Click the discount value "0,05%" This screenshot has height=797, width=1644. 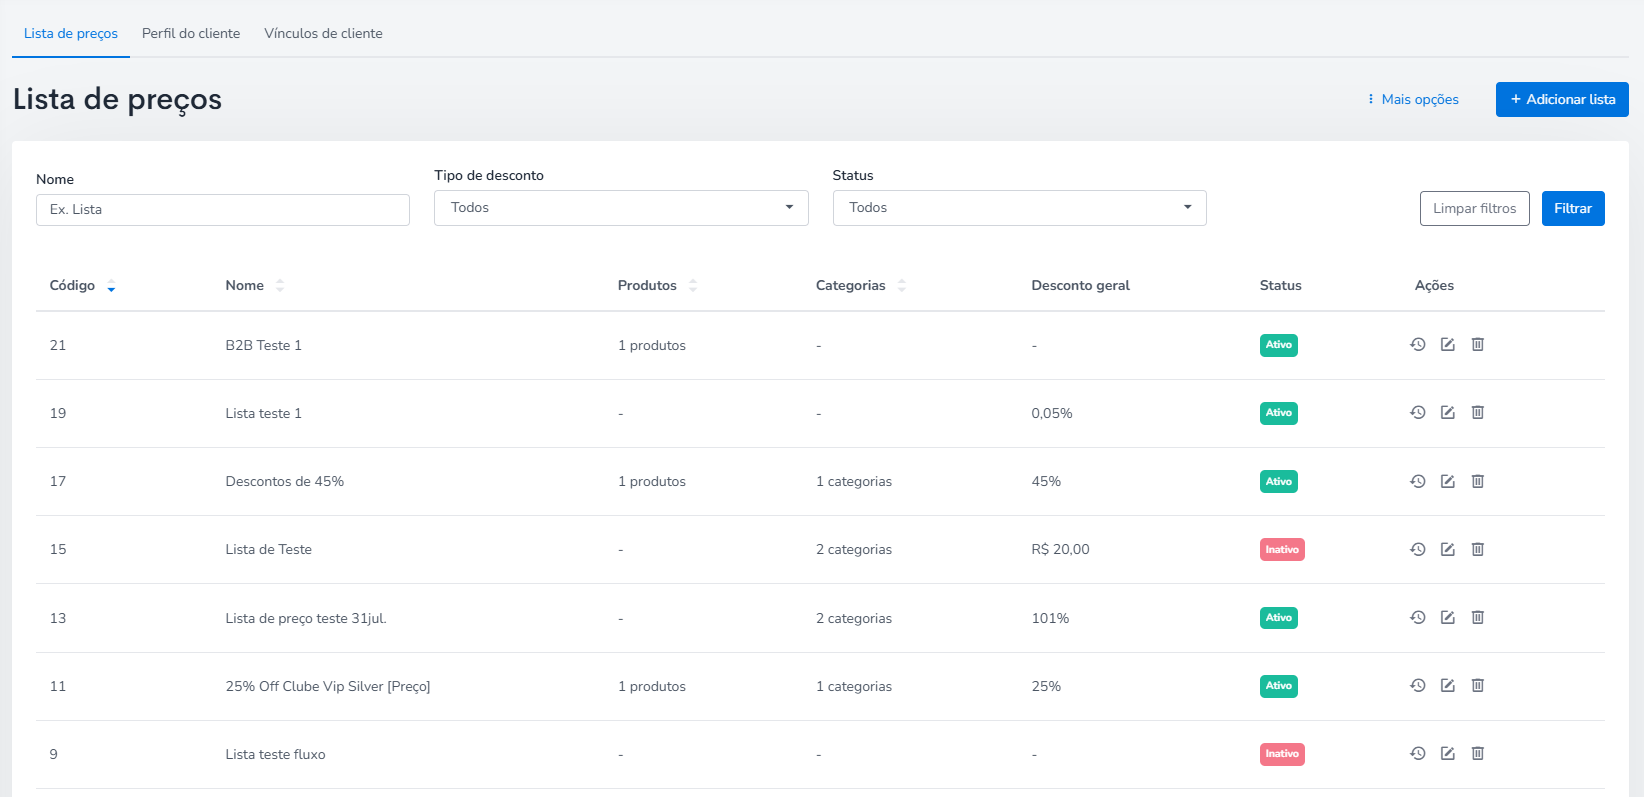1052,413
